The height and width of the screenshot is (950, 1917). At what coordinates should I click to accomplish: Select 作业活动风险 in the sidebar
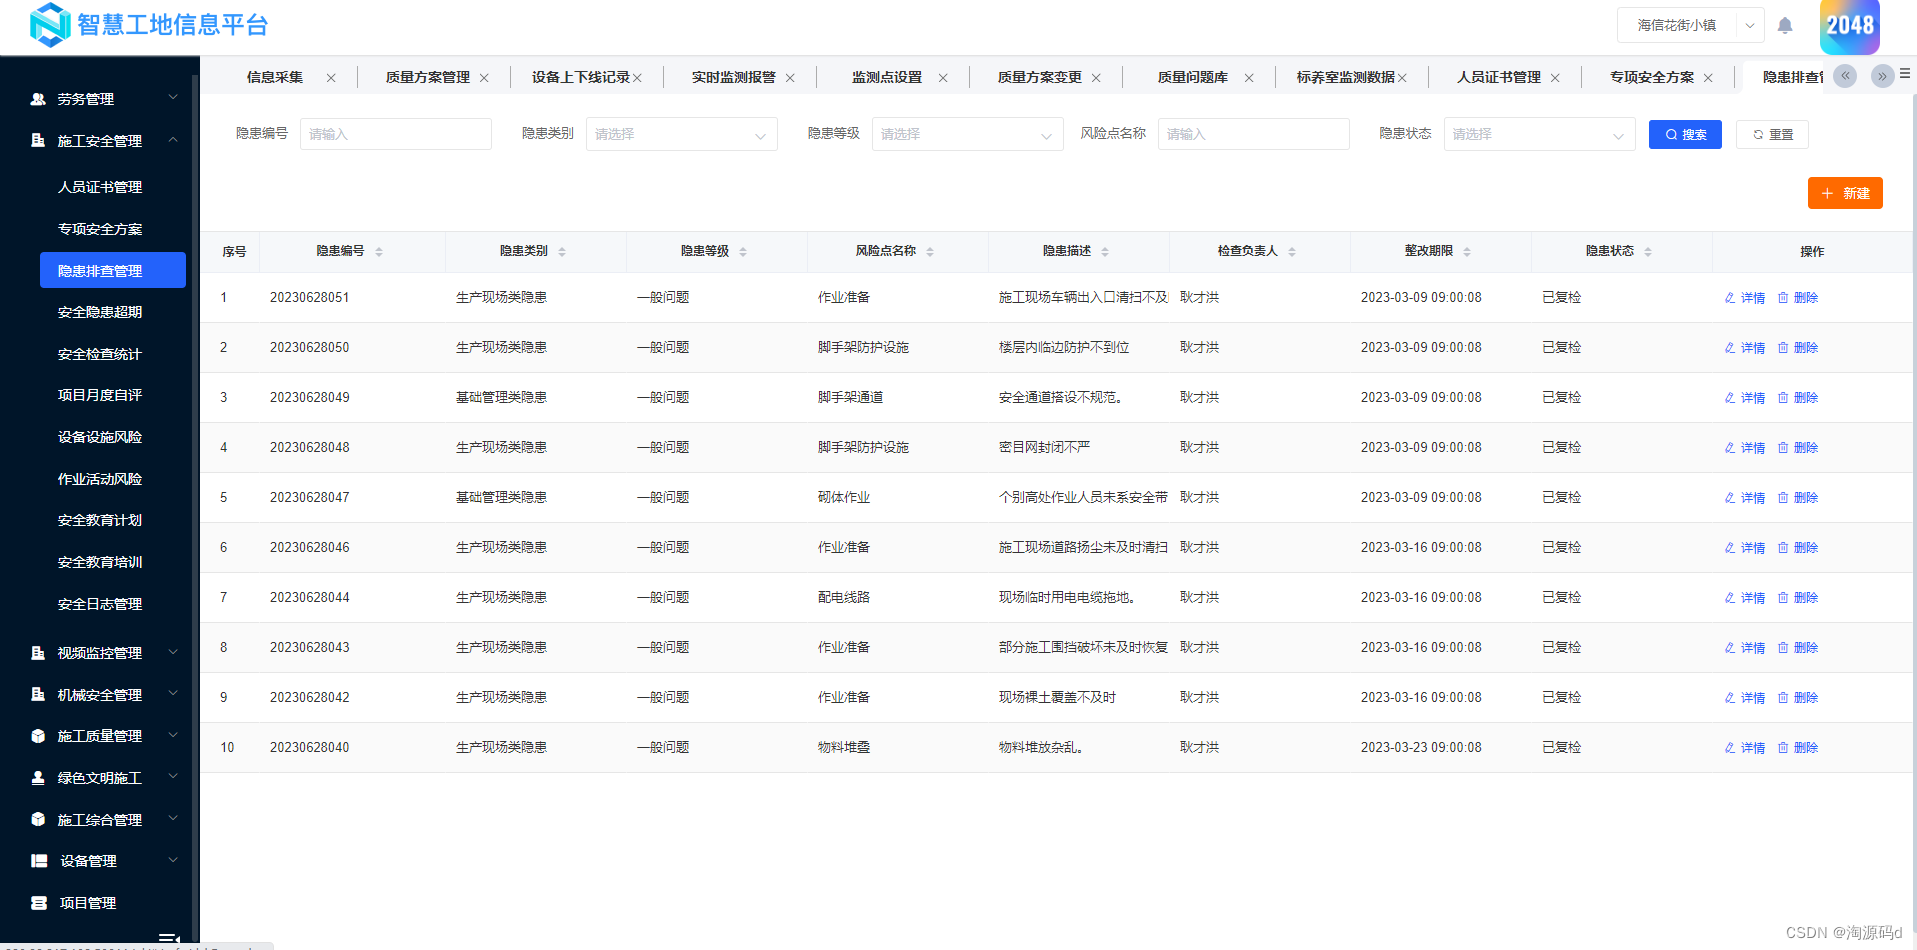coord(100,479)
